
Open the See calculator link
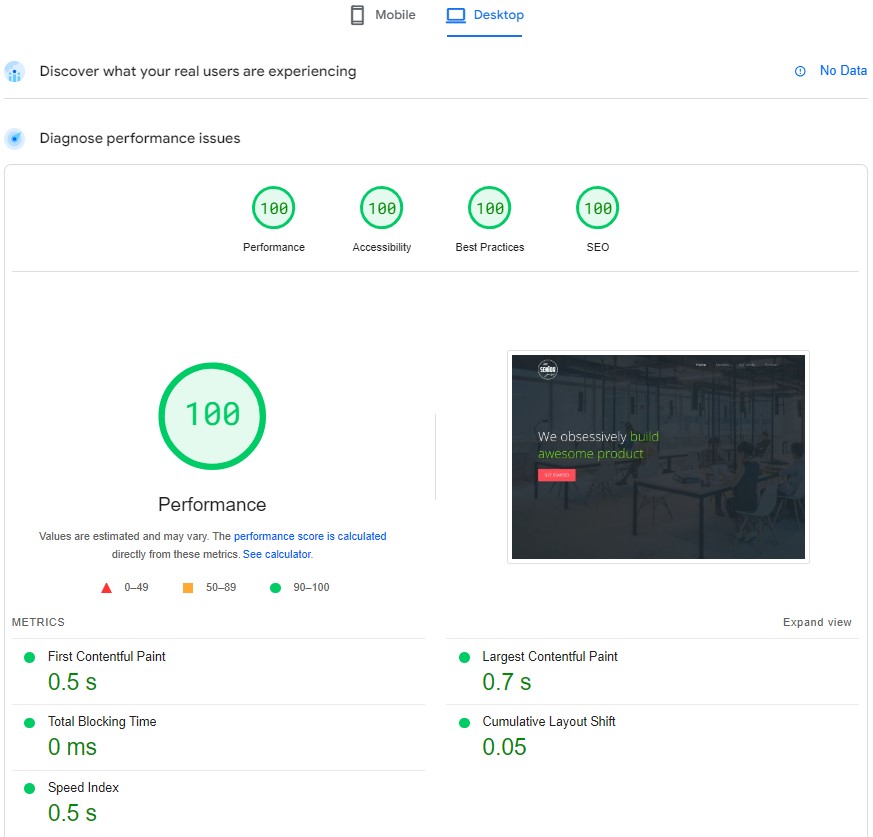pyautogui.click(x=277, y=555)
